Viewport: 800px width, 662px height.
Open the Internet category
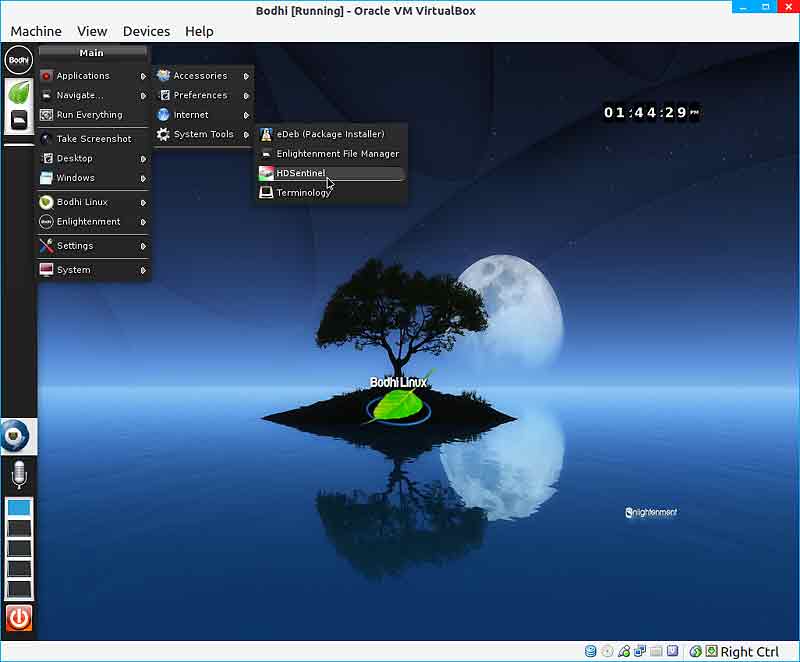click(x=204, y=115)
